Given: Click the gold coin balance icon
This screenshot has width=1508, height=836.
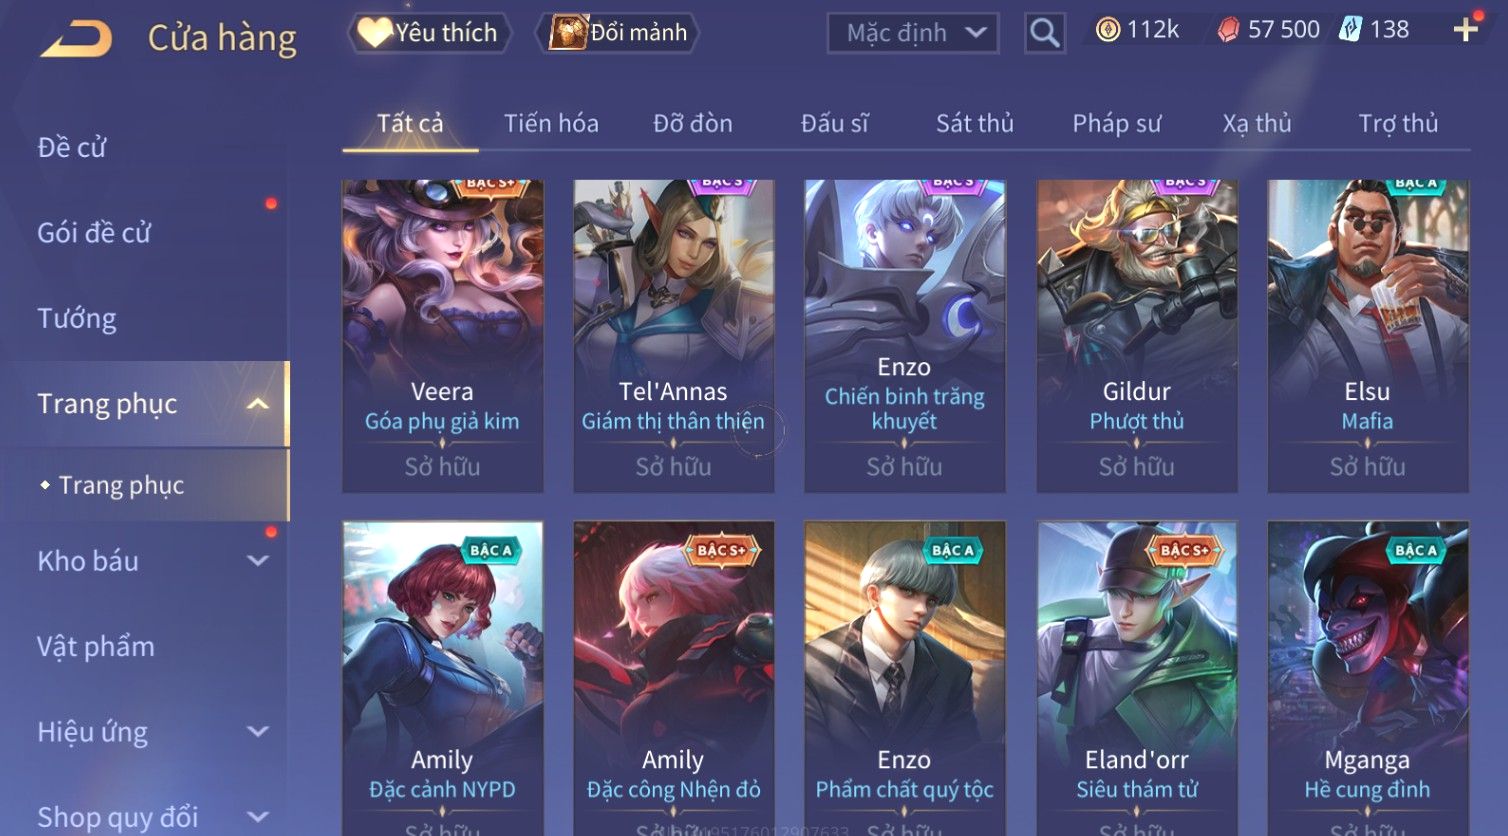Looking at the screenshot, I should [1107, 30].
